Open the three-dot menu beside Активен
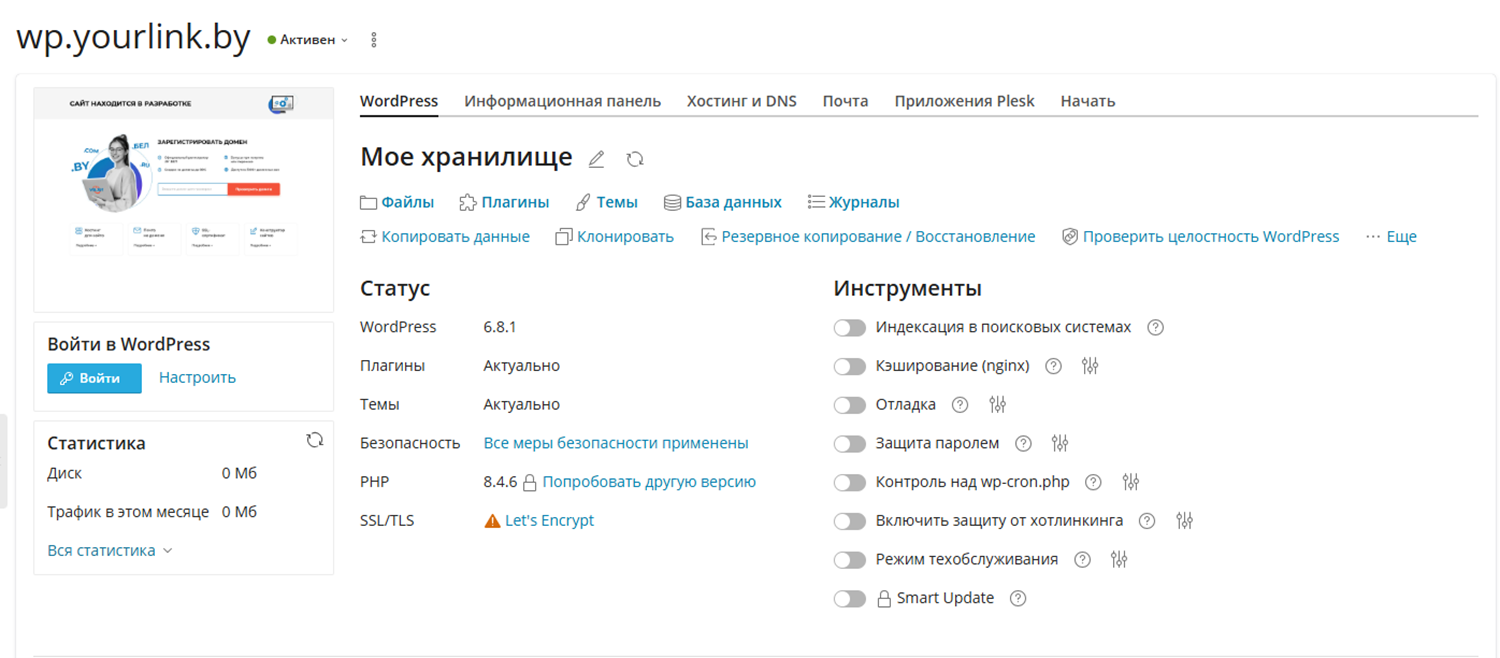 pos(374,40)
